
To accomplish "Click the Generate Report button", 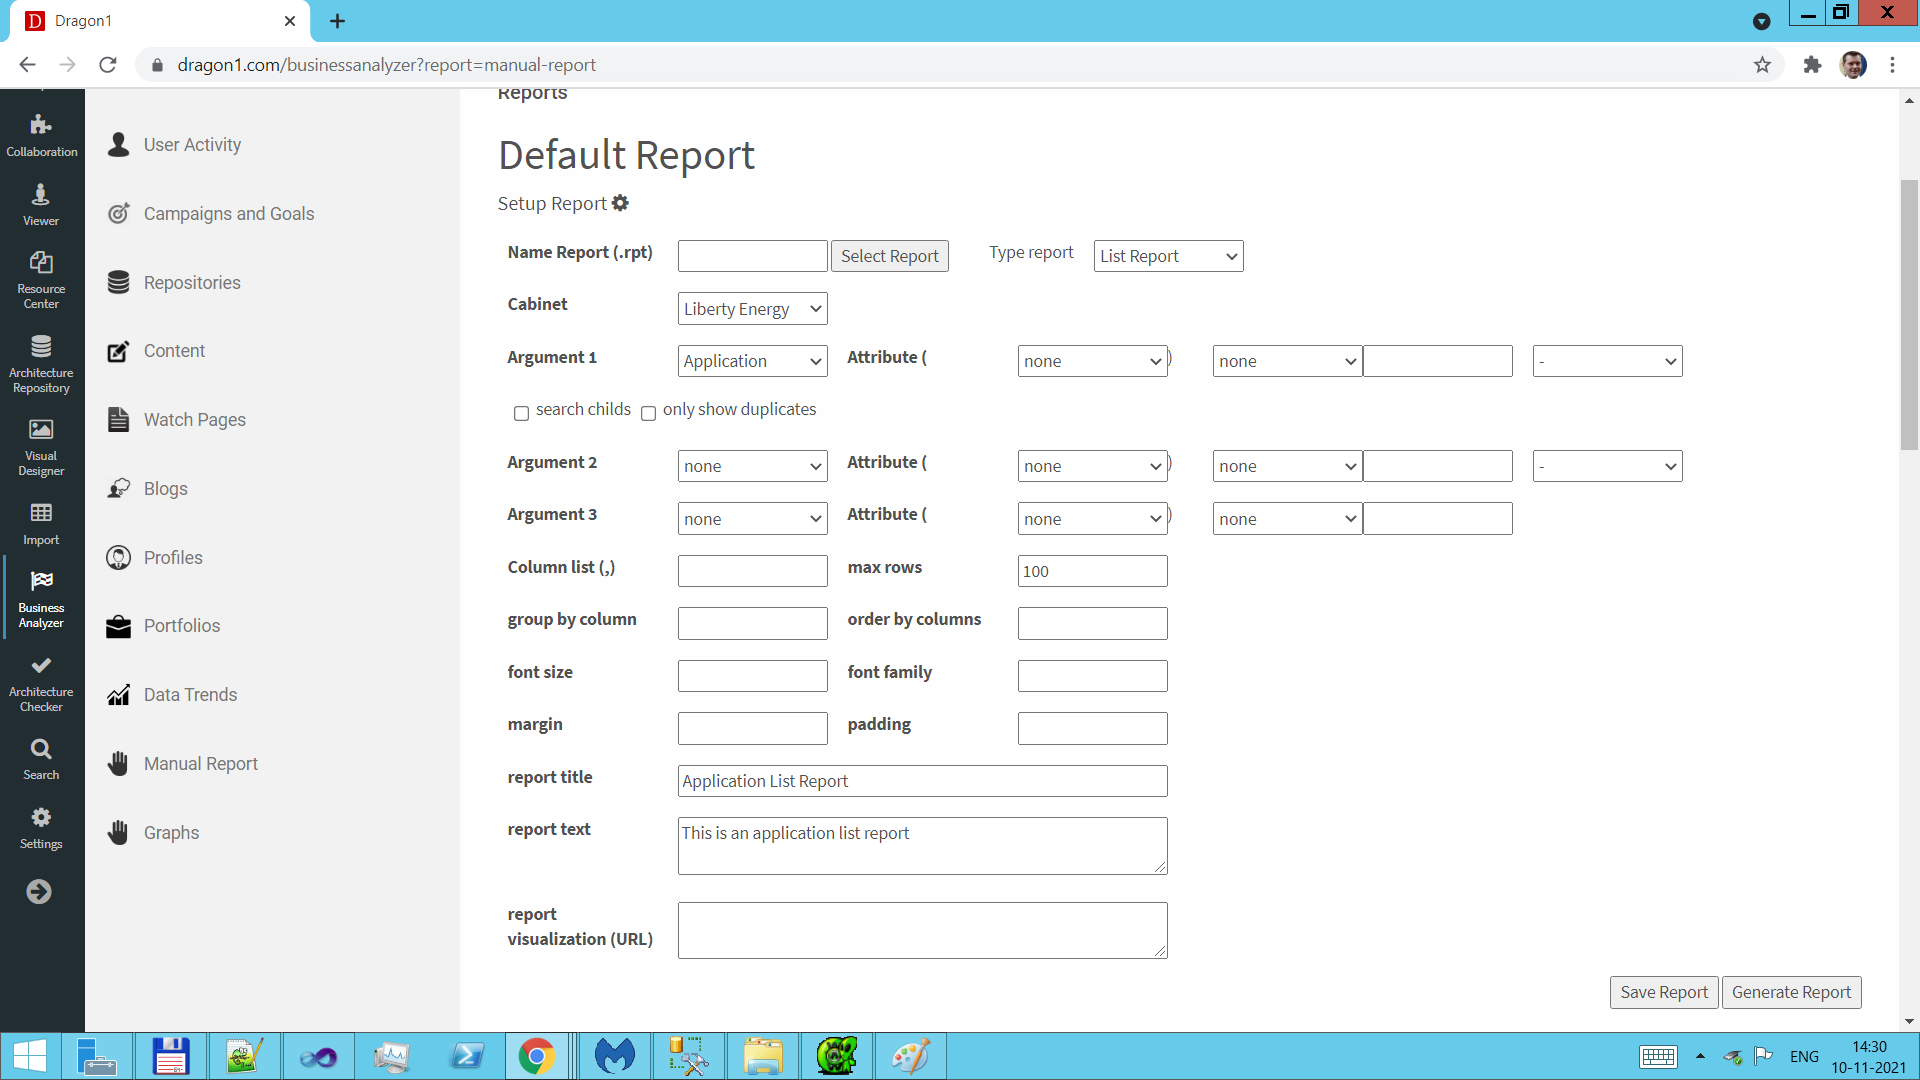I will (x=1791, y=992).
